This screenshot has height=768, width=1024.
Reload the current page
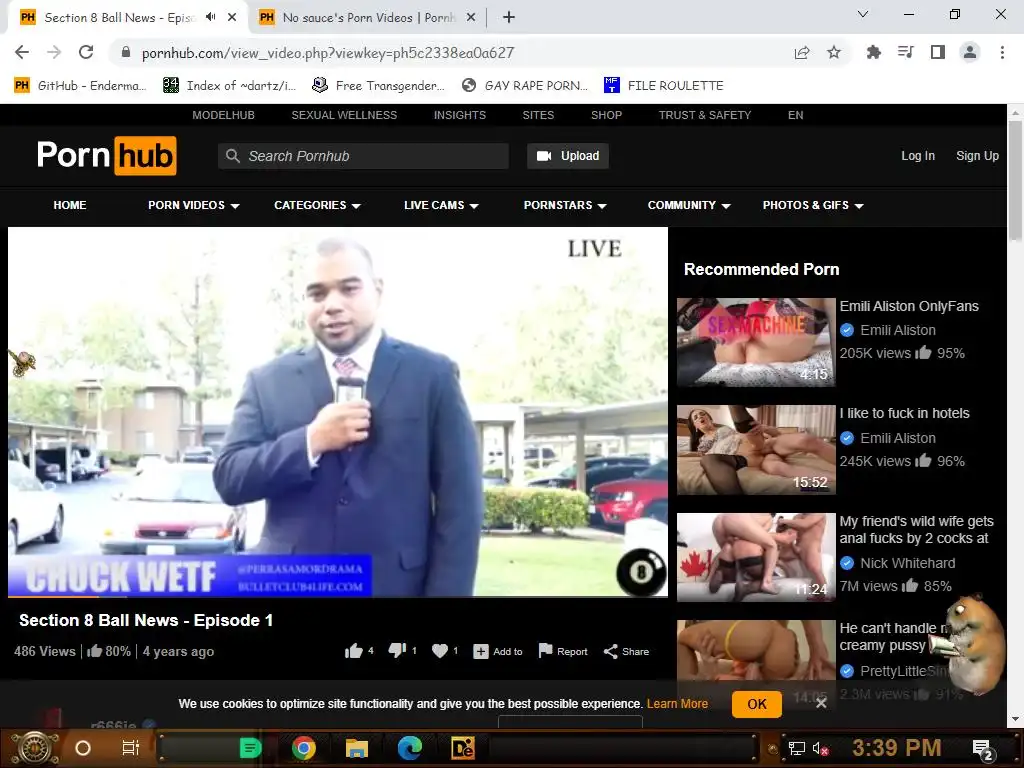[x=86, y=52]
